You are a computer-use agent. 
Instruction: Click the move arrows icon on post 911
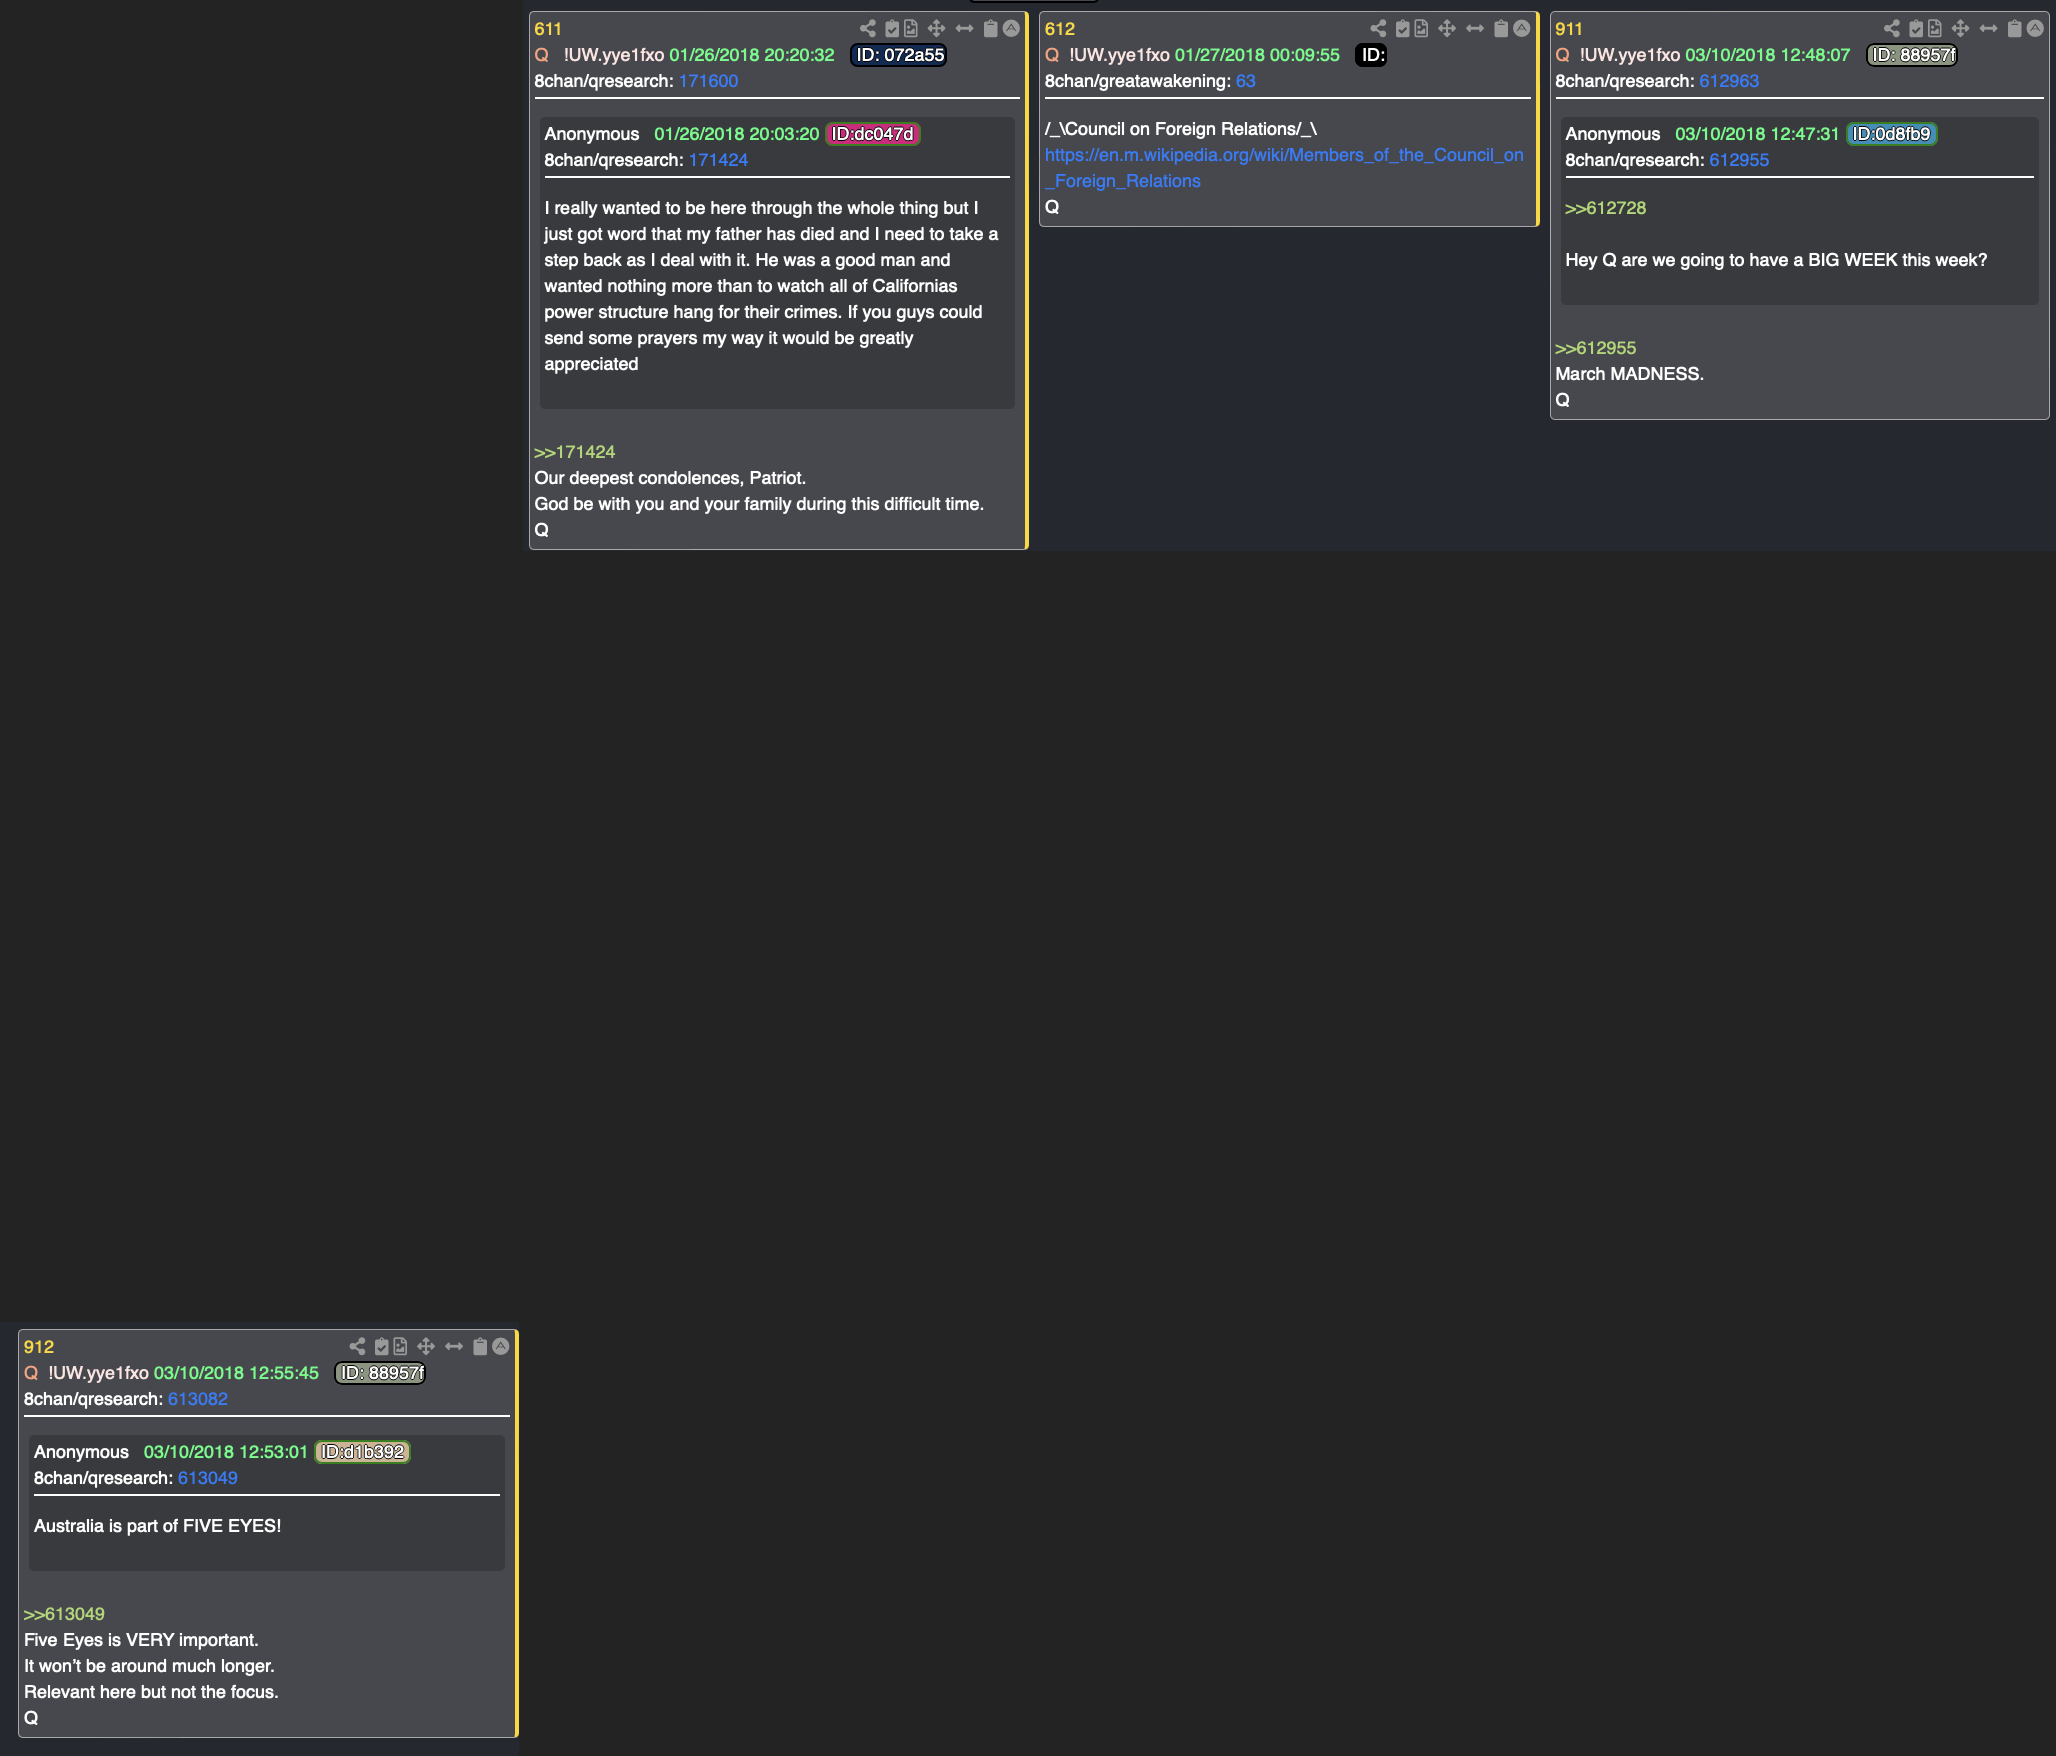point(1961,28)
